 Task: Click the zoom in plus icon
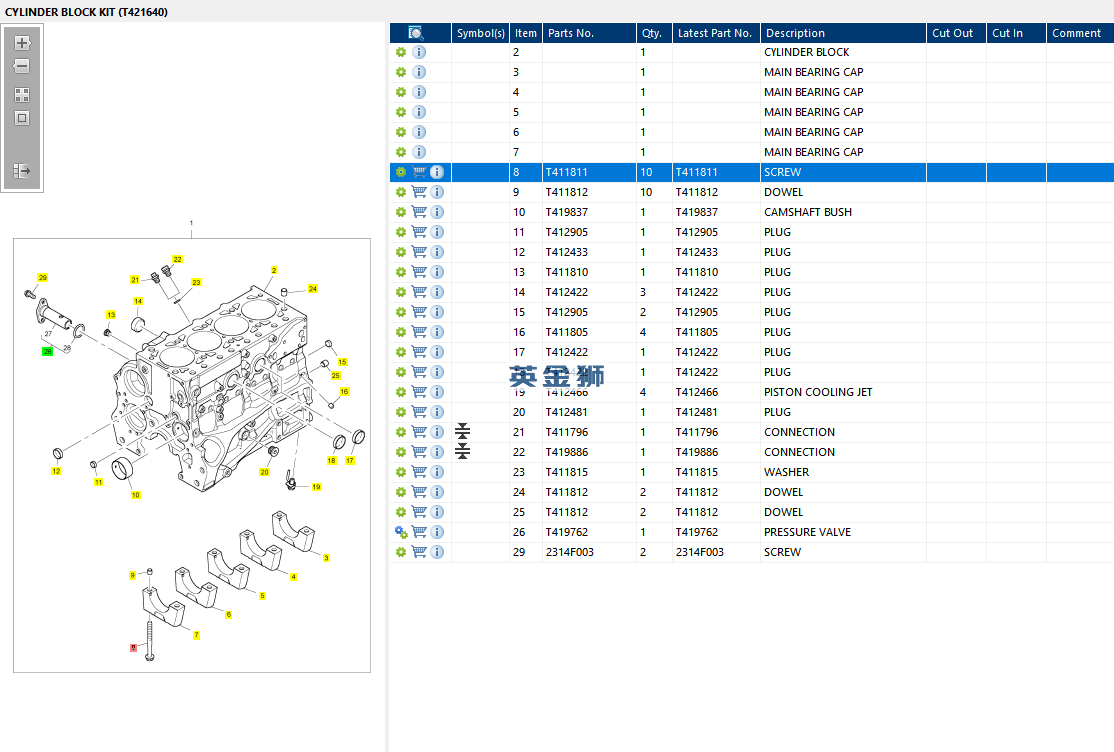[22, 43]
